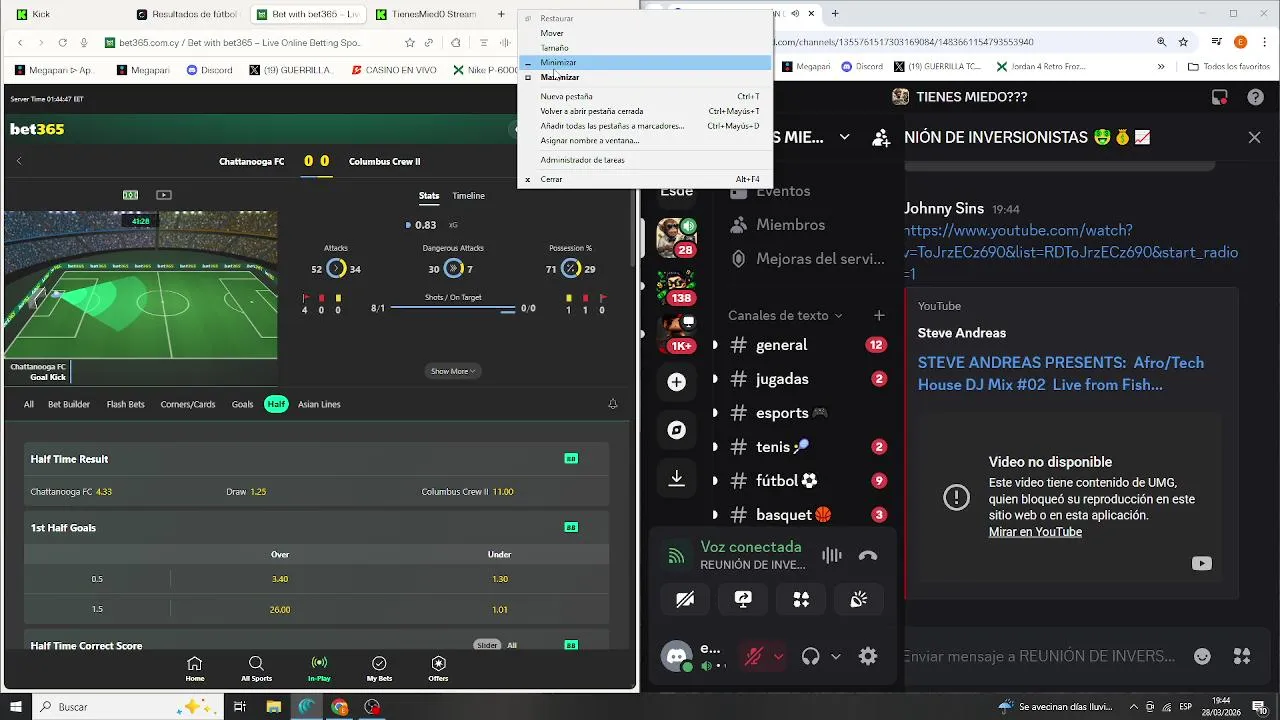Open My Bets in bet365 bottom bar
Image resolution: width=1280 pixels, height=720 pixels.
coord(379,669)
